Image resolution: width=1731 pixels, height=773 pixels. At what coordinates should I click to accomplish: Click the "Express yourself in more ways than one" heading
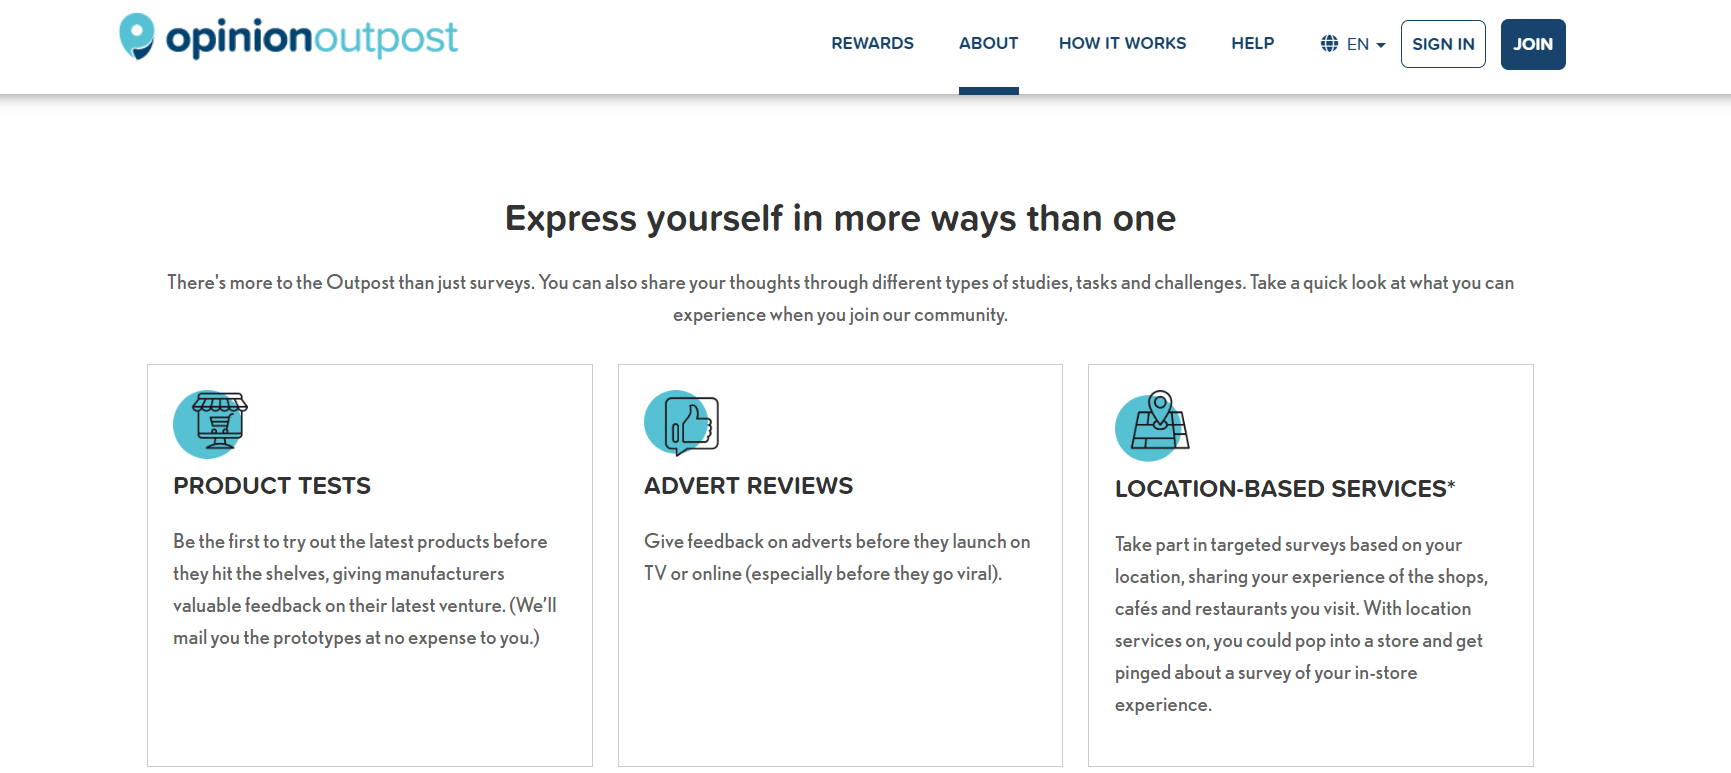[x=840, y=218]
